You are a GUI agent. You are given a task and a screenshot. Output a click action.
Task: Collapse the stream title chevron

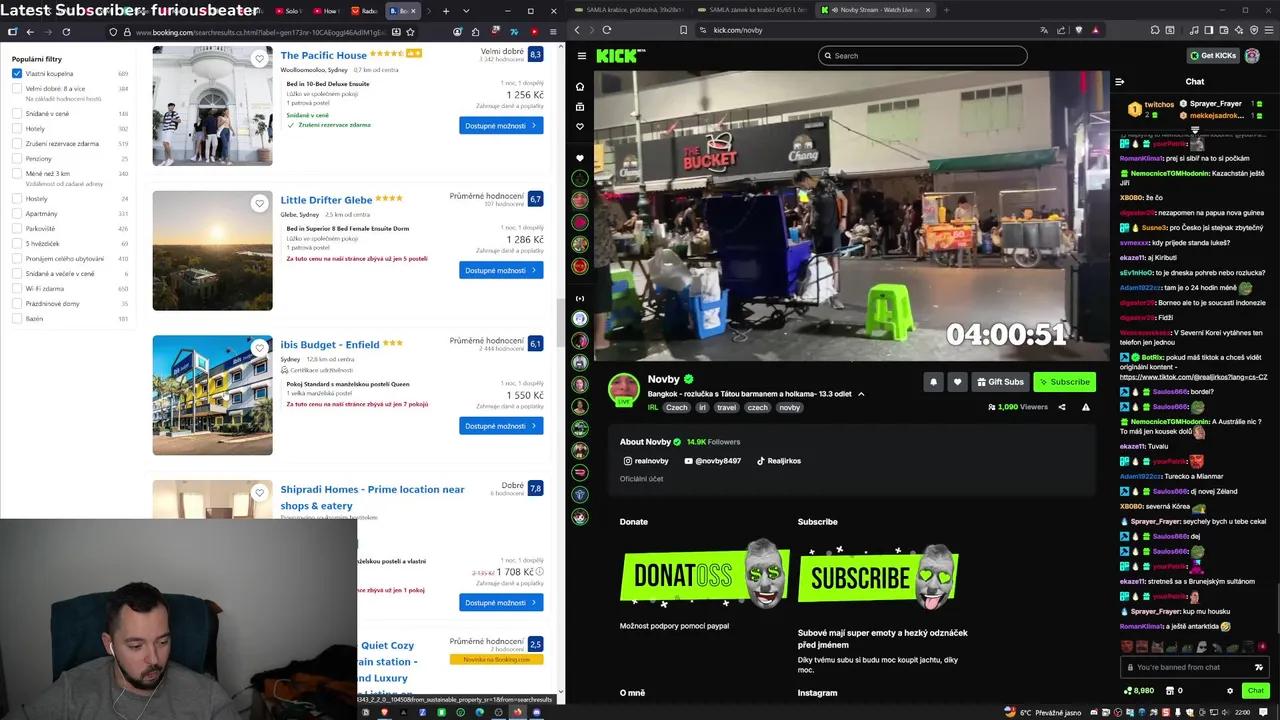(x=861, y=394)
